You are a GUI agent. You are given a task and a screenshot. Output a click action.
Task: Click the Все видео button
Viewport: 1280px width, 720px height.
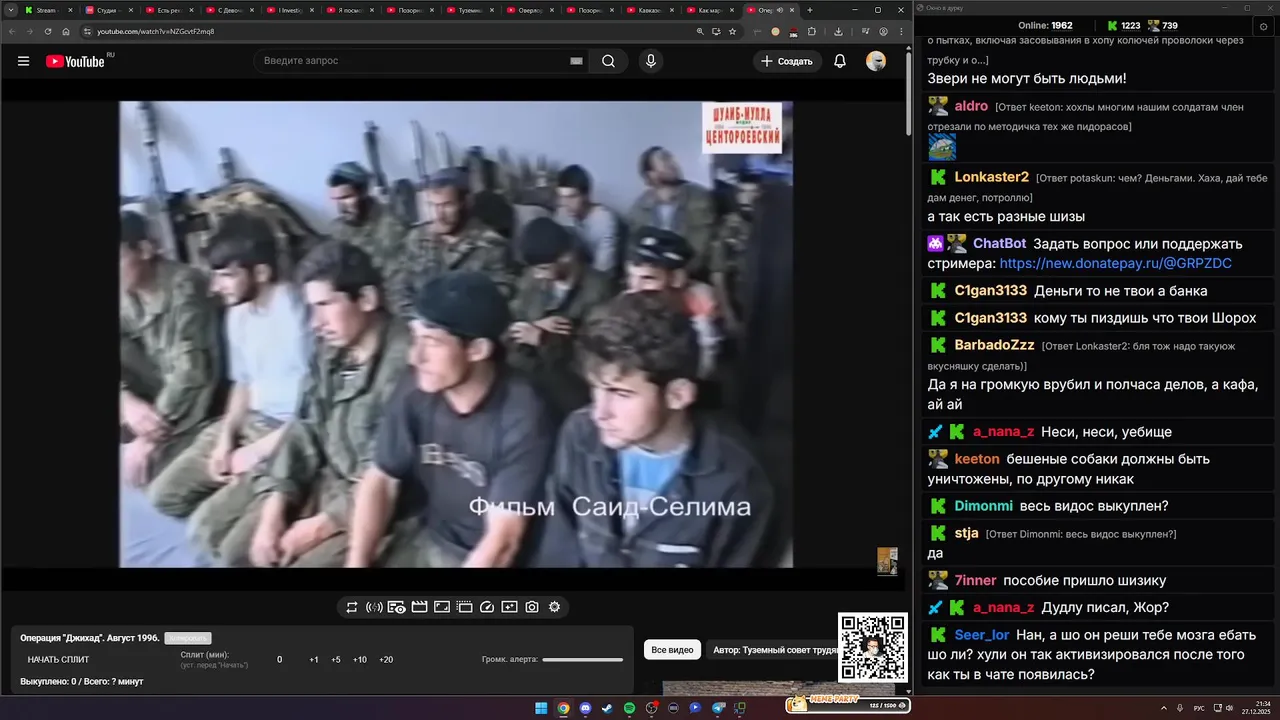672,650
